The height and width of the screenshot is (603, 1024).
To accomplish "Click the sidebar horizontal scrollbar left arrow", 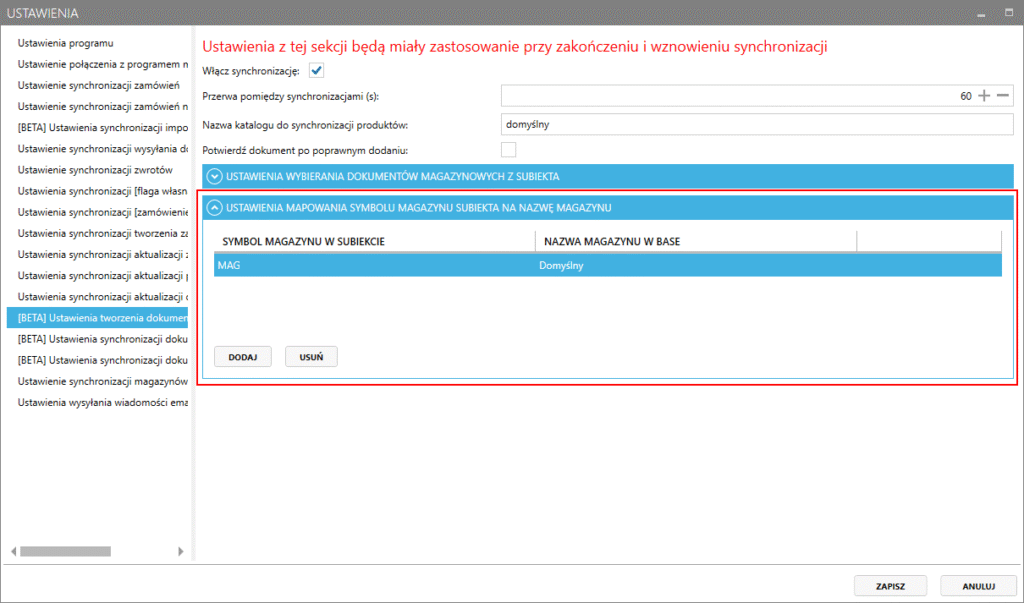I will (14, 551).
